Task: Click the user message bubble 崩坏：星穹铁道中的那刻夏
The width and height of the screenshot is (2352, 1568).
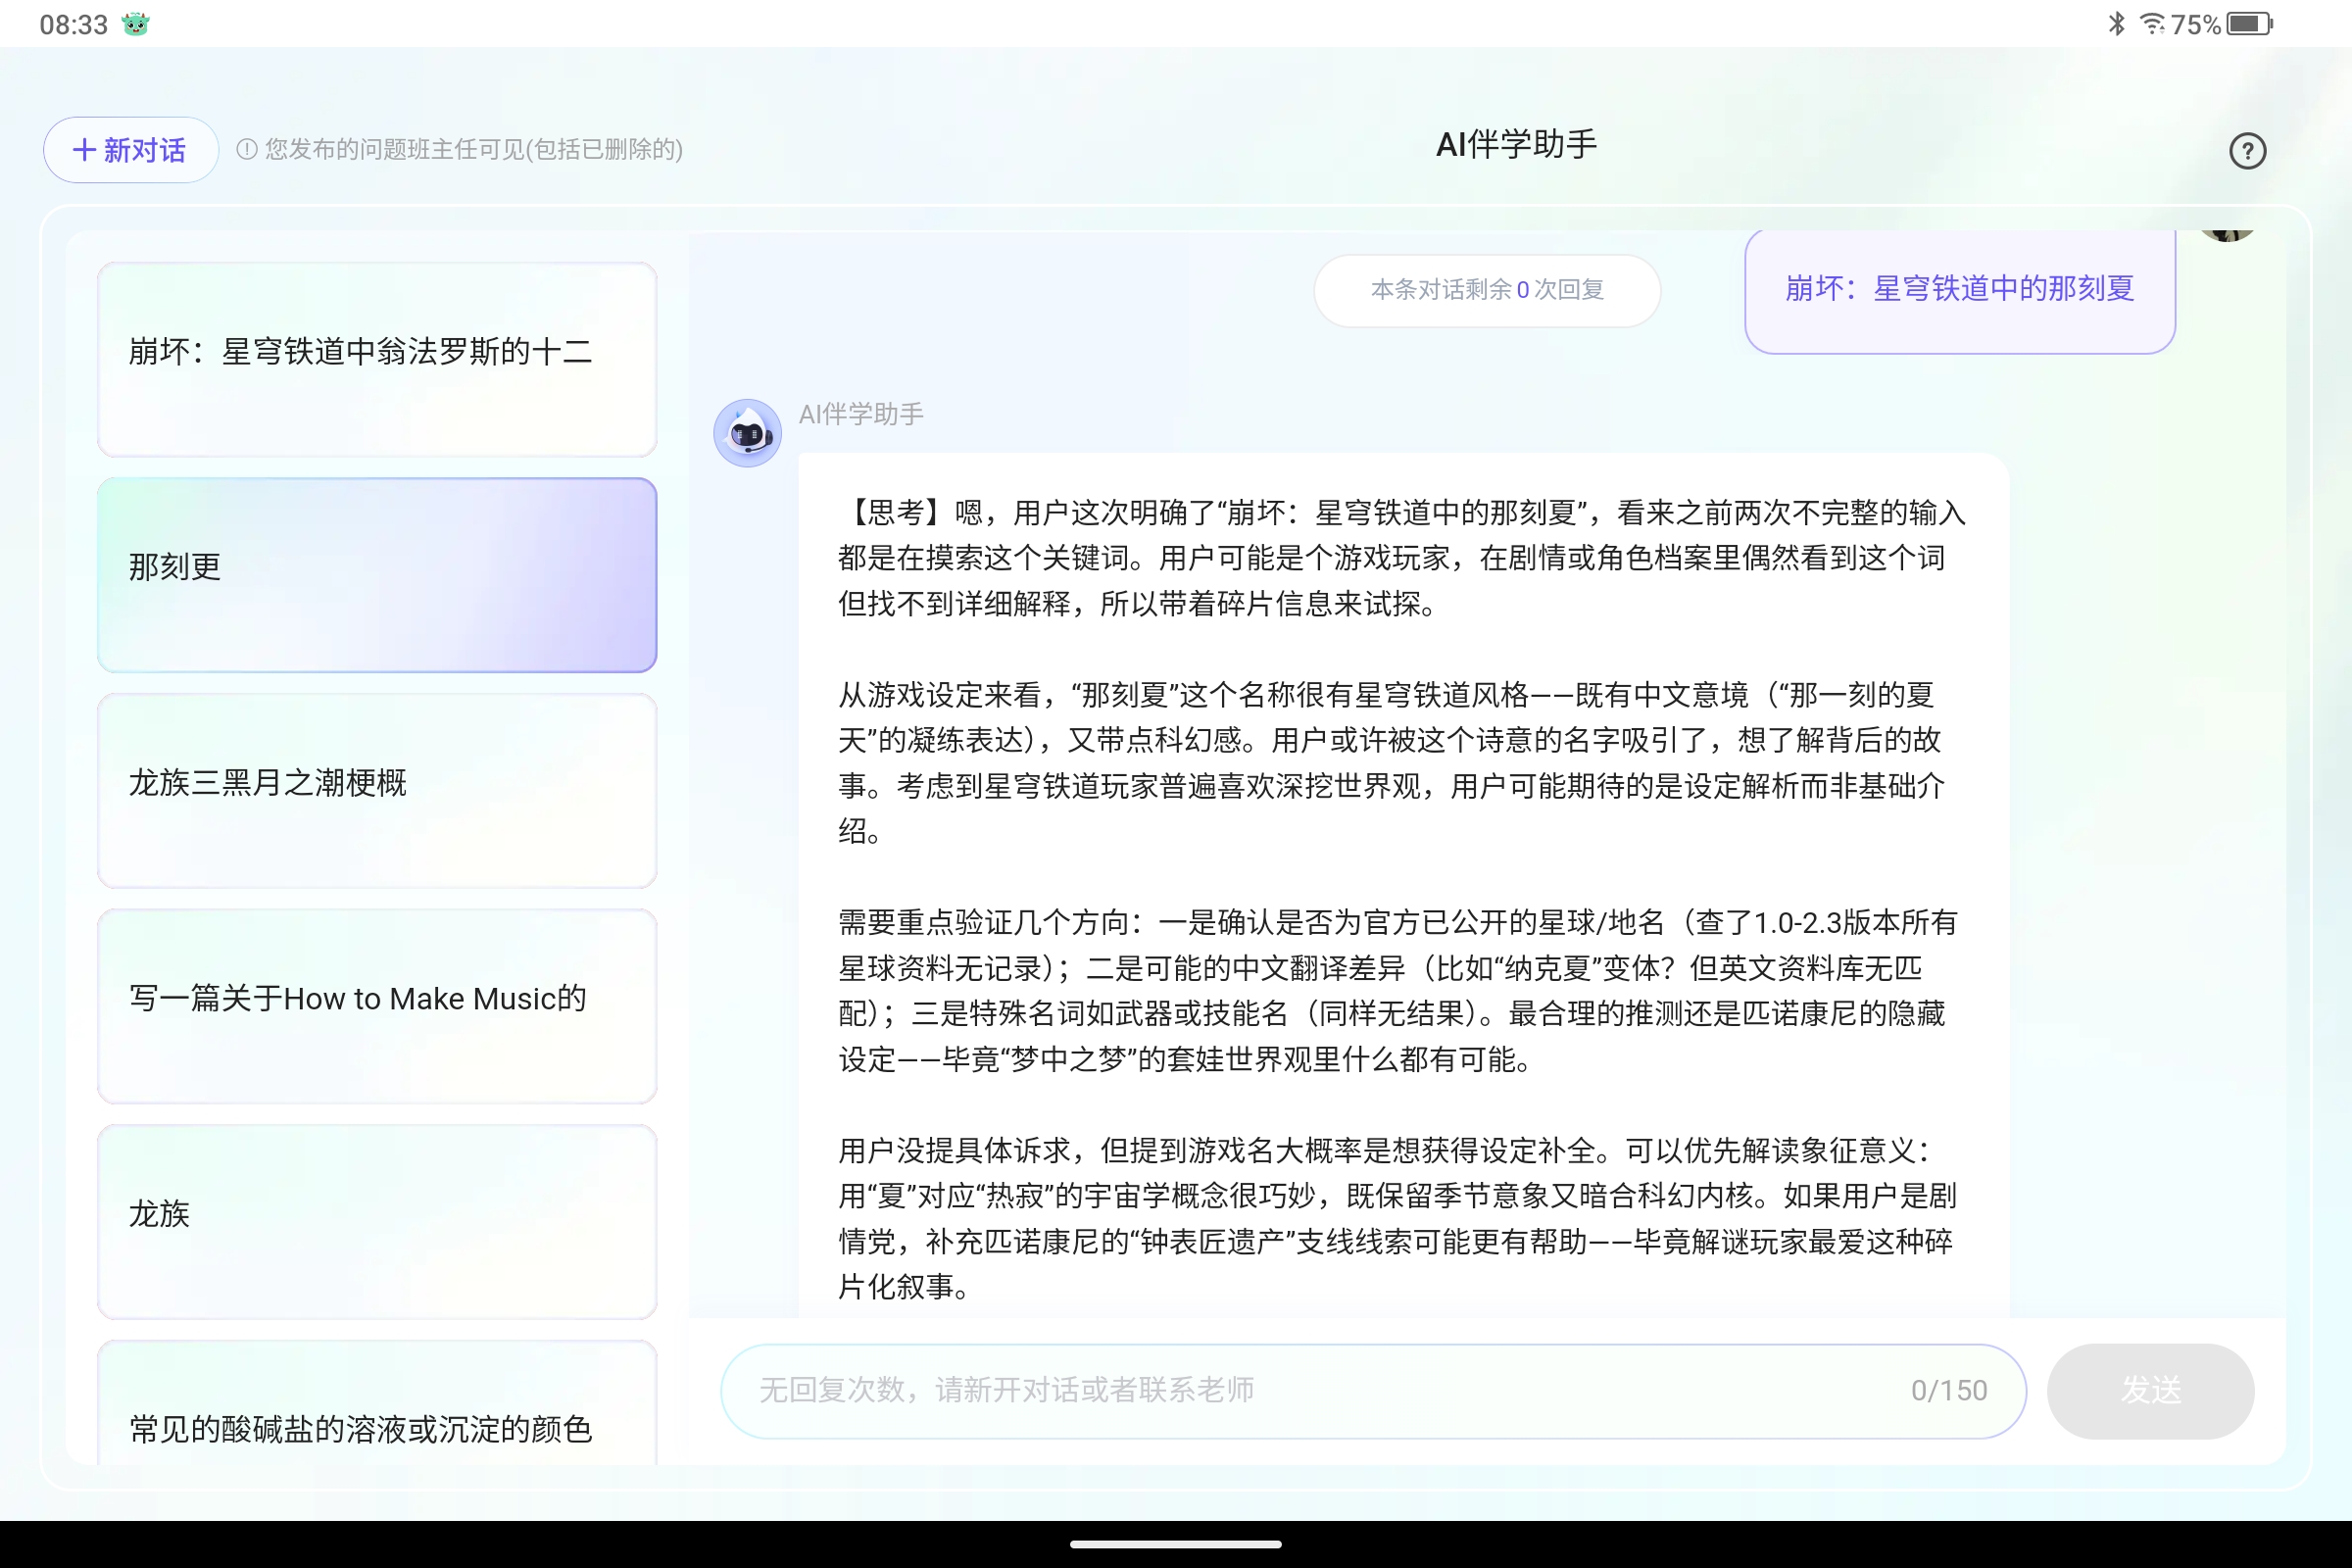Action: pyautogui.click(x=1960, y=290)
